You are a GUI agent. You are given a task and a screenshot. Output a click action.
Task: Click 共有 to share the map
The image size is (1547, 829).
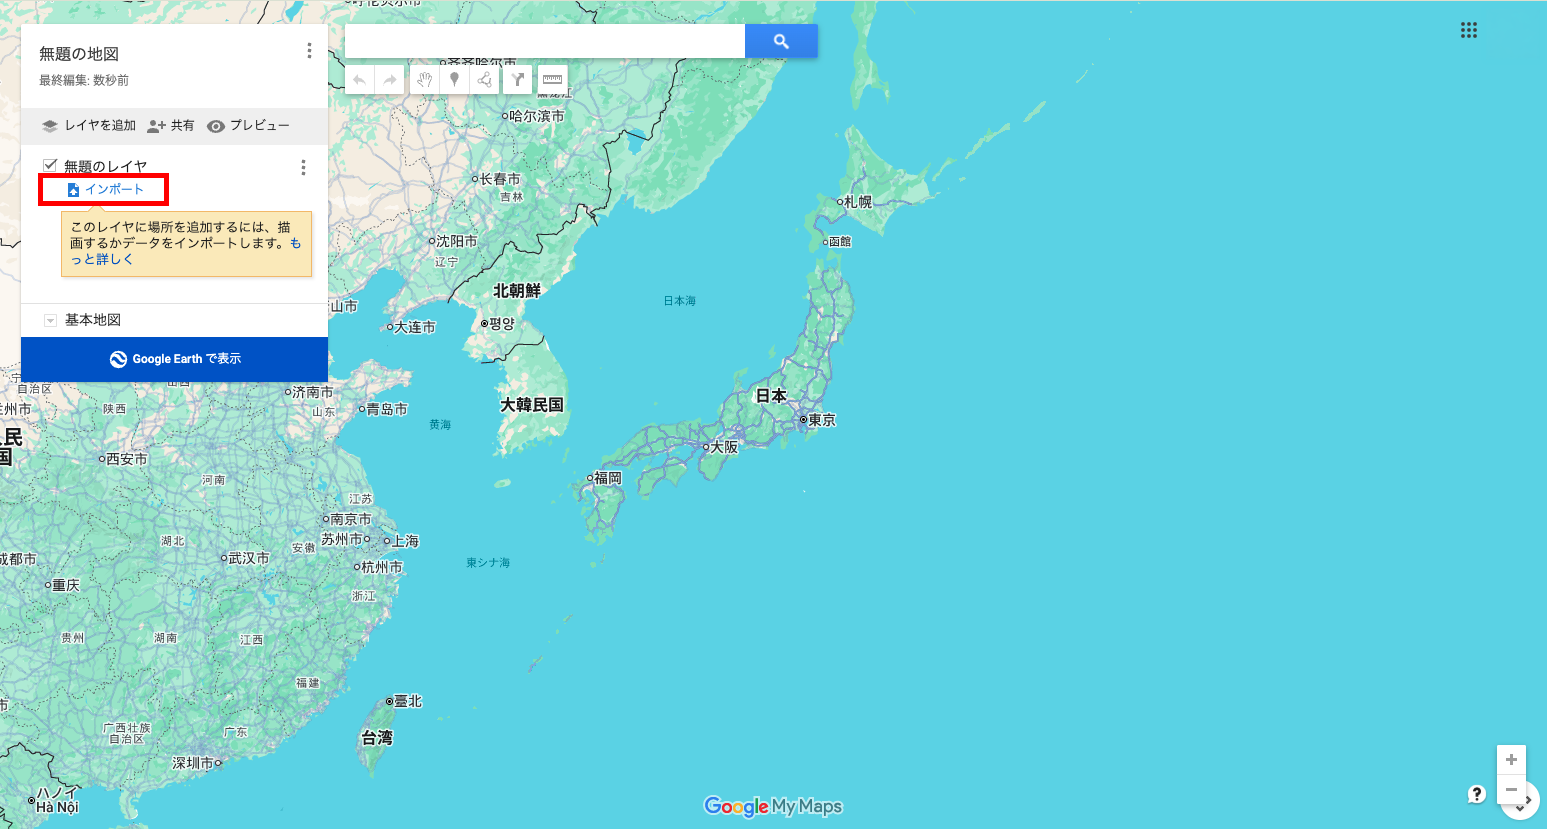click(x=171, y=126)
